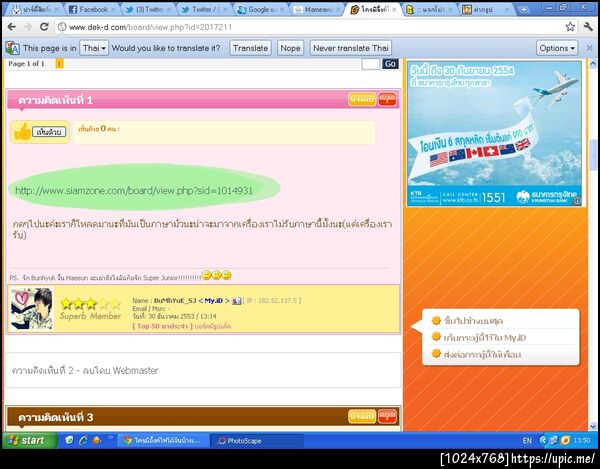Image resolution: width=600 pixels, height=469 pixels.
Task: Click the KTB bank airplane ad banner
Action: [x=494, y=133]
